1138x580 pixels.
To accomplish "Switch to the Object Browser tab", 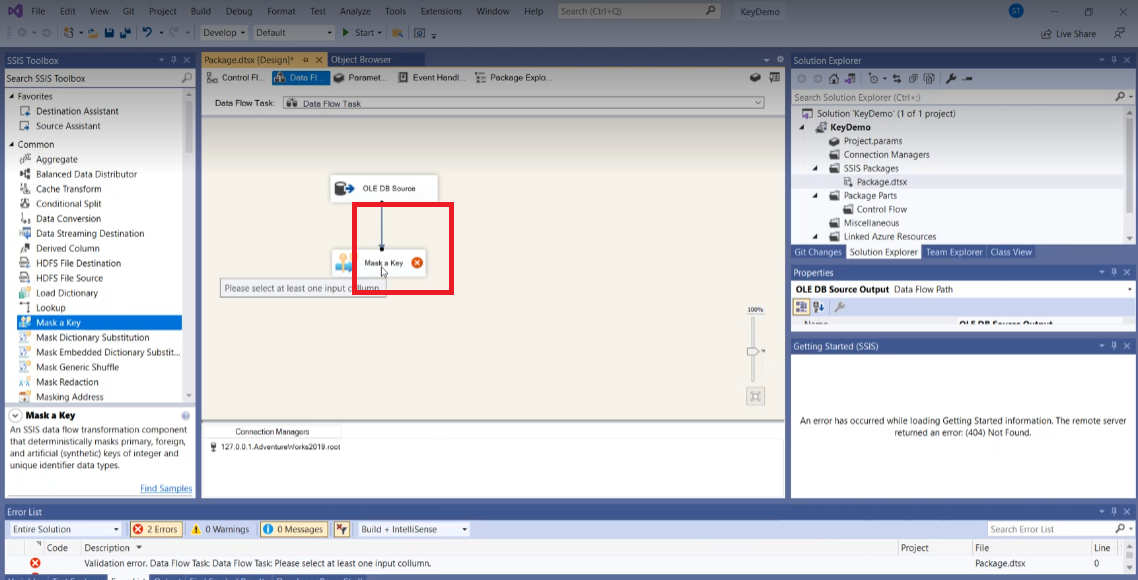I will (x=361, y=60).
